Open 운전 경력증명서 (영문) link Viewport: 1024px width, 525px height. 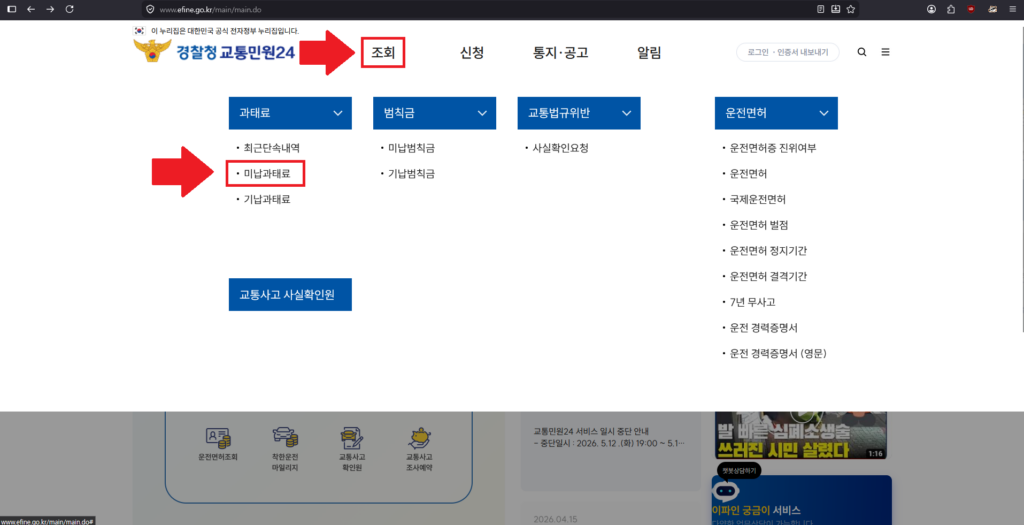pos(778,353)
